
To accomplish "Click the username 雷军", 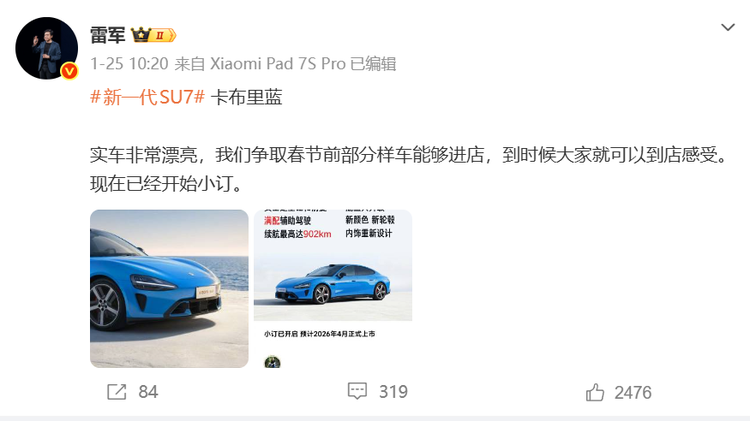I will [x=108, y=35].
